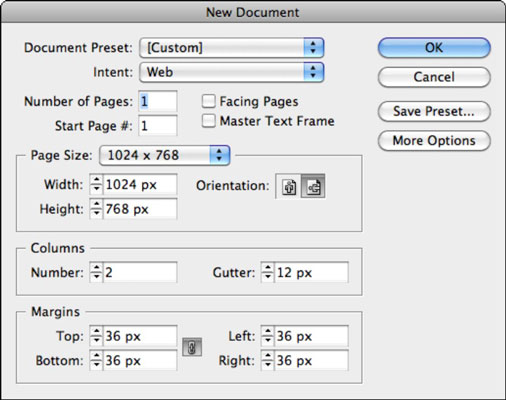Click the Number of Pages field
Screen dimensions: 506x400
[158, 101]
